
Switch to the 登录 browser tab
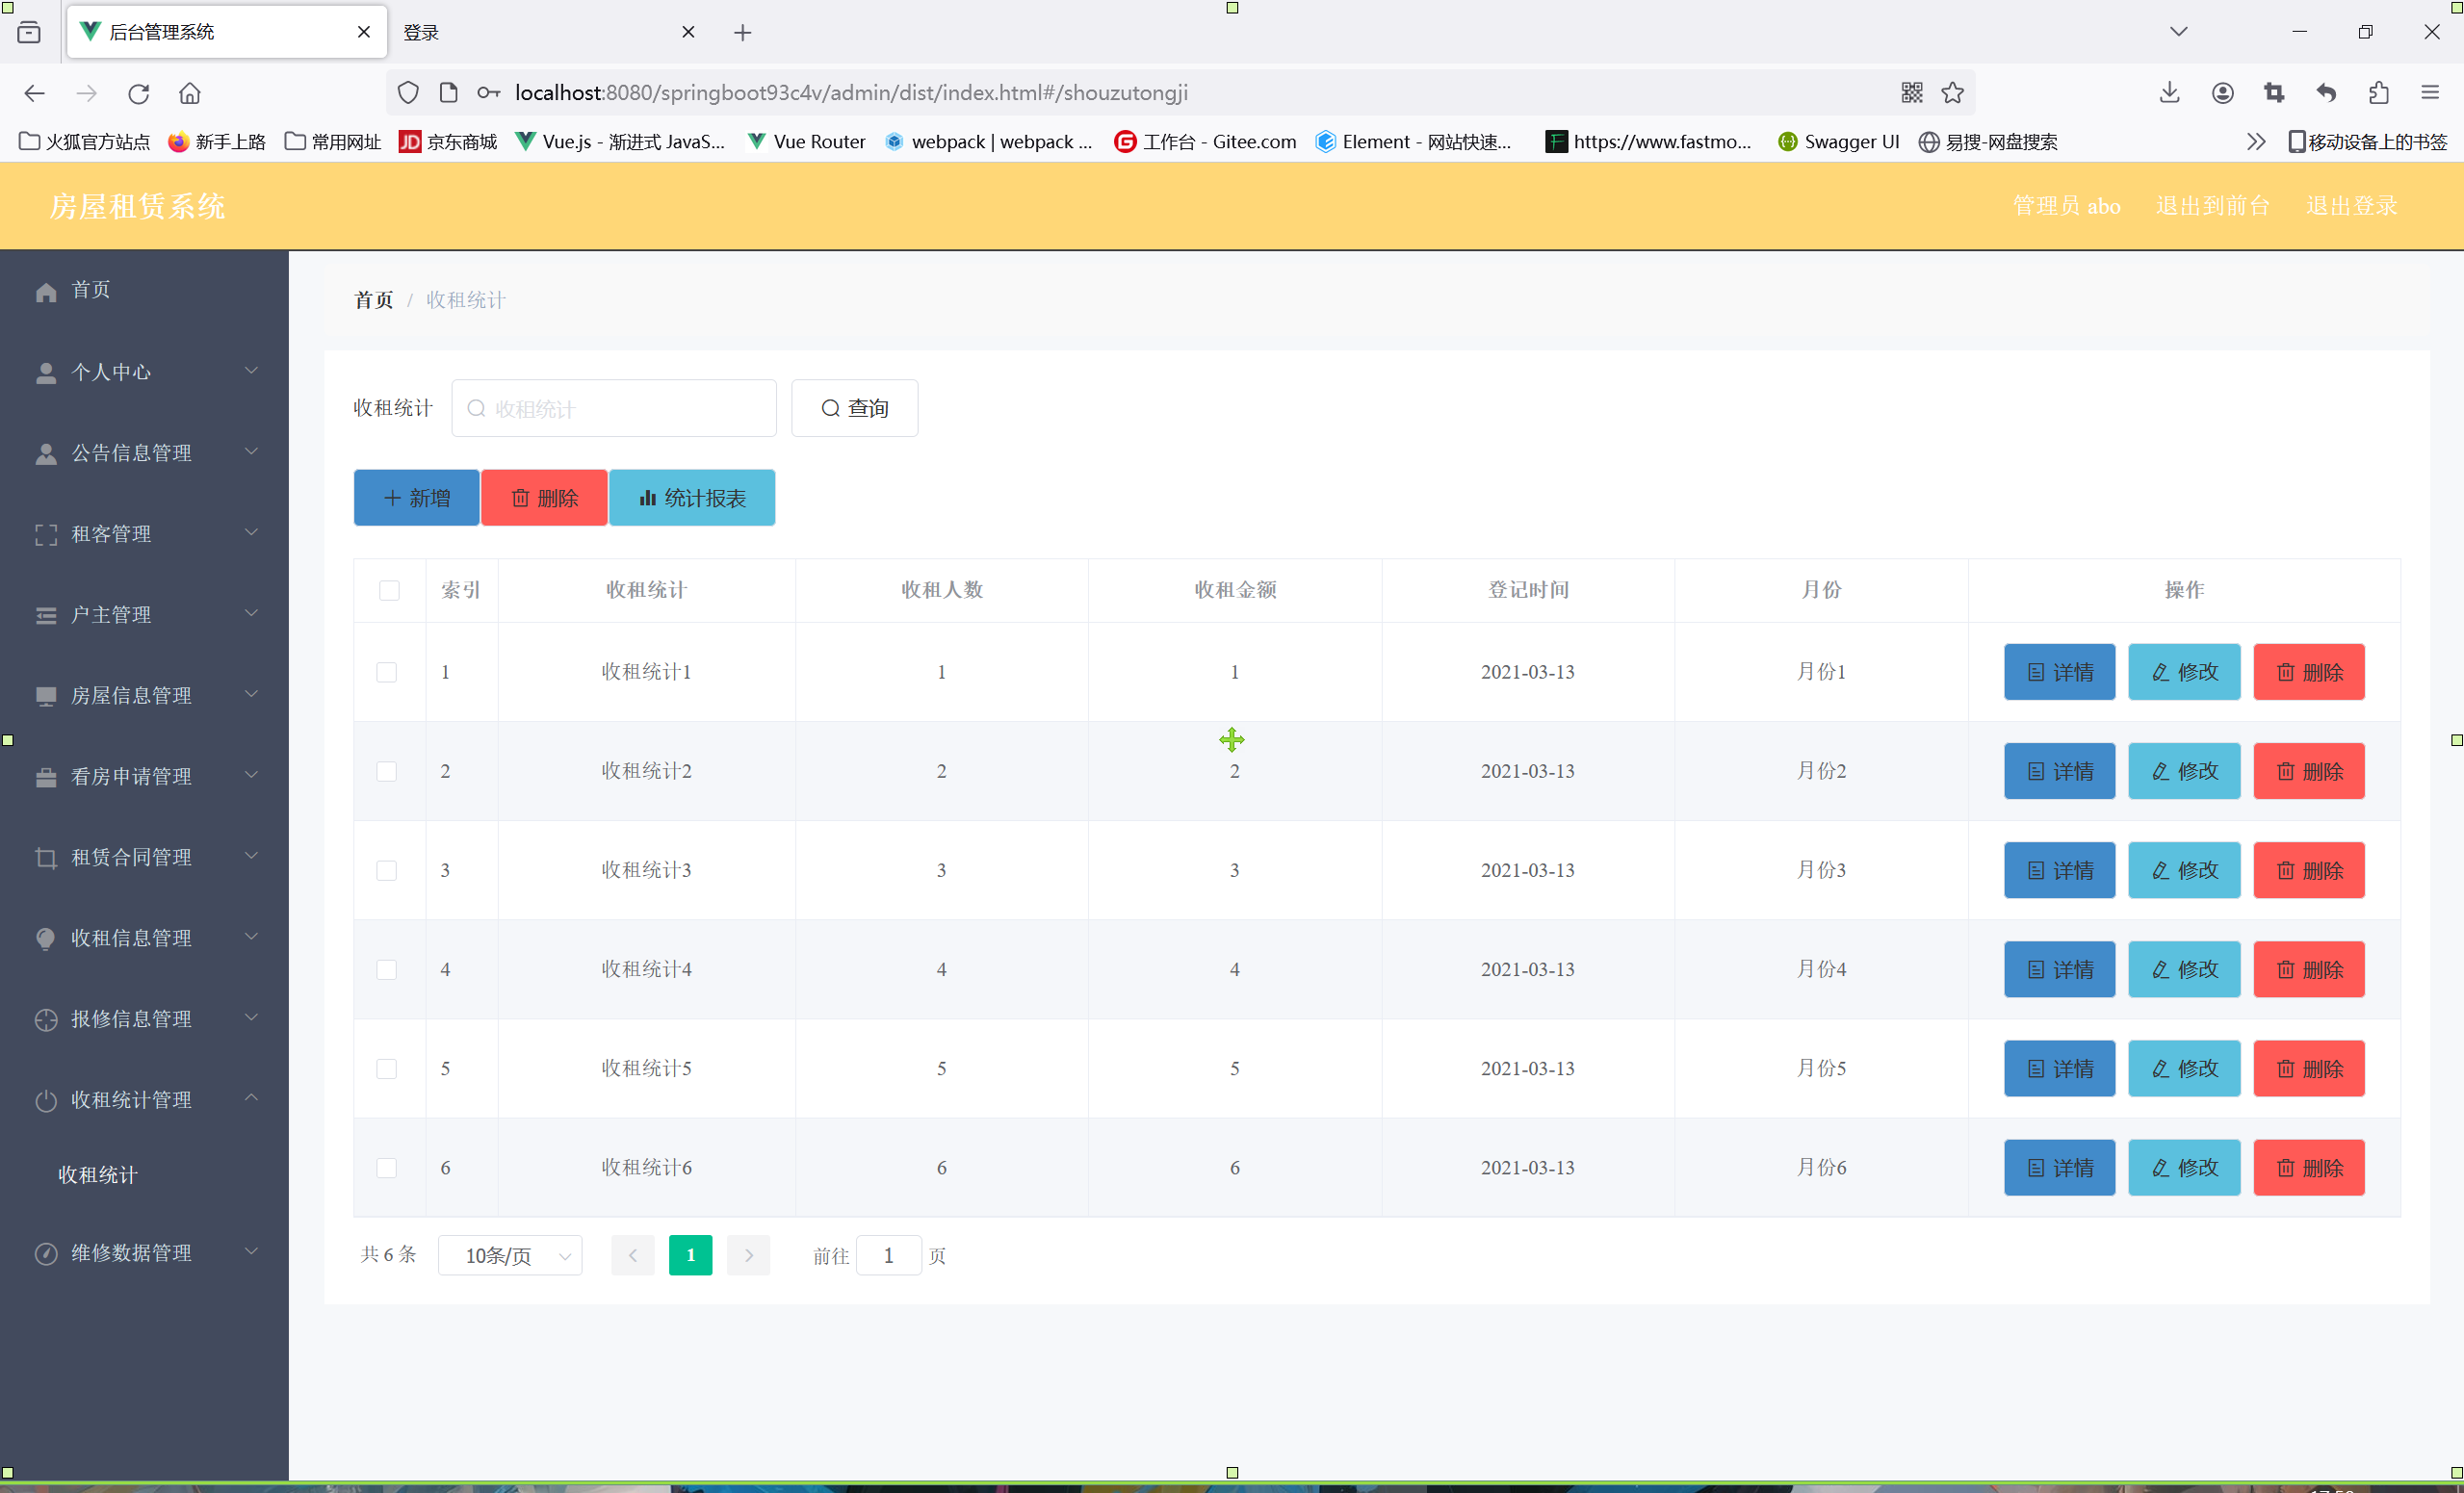tap(548, 32)
